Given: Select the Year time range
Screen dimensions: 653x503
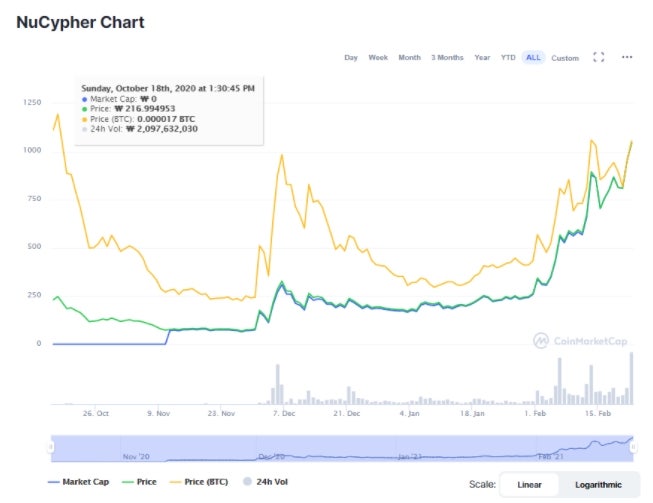Looking at the screenshot, I should click(482, 57).
